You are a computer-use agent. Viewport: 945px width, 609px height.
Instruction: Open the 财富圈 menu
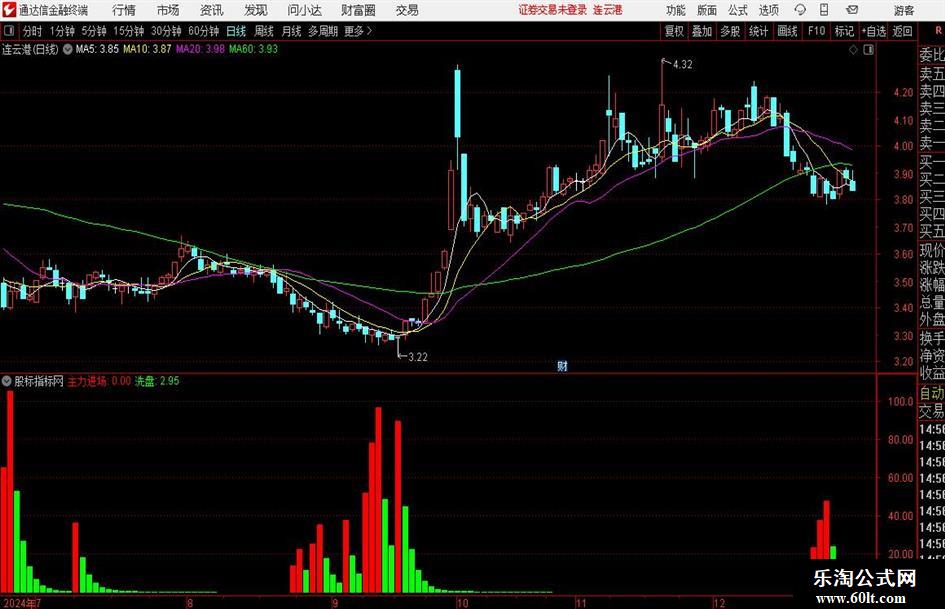pyautogui.click(x=358, y=10)
